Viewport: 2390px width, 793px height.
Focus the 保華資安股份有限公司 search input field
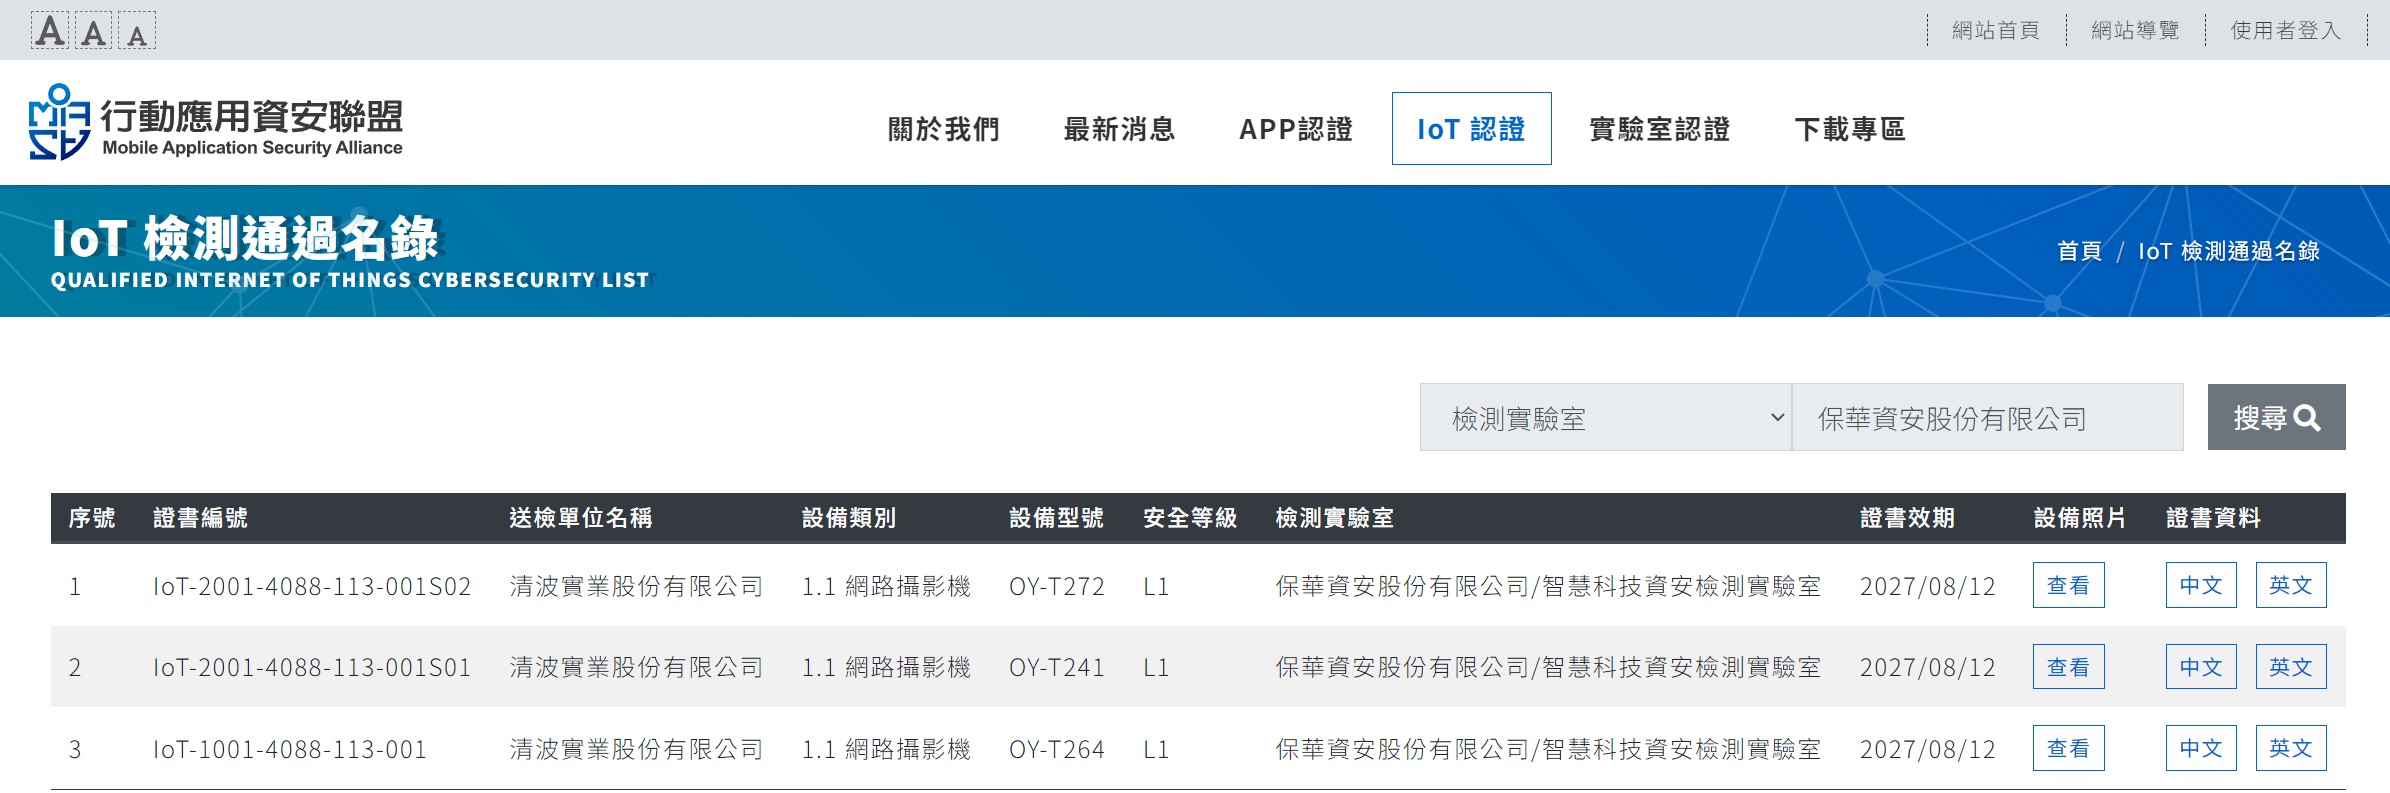(1987, 417)
